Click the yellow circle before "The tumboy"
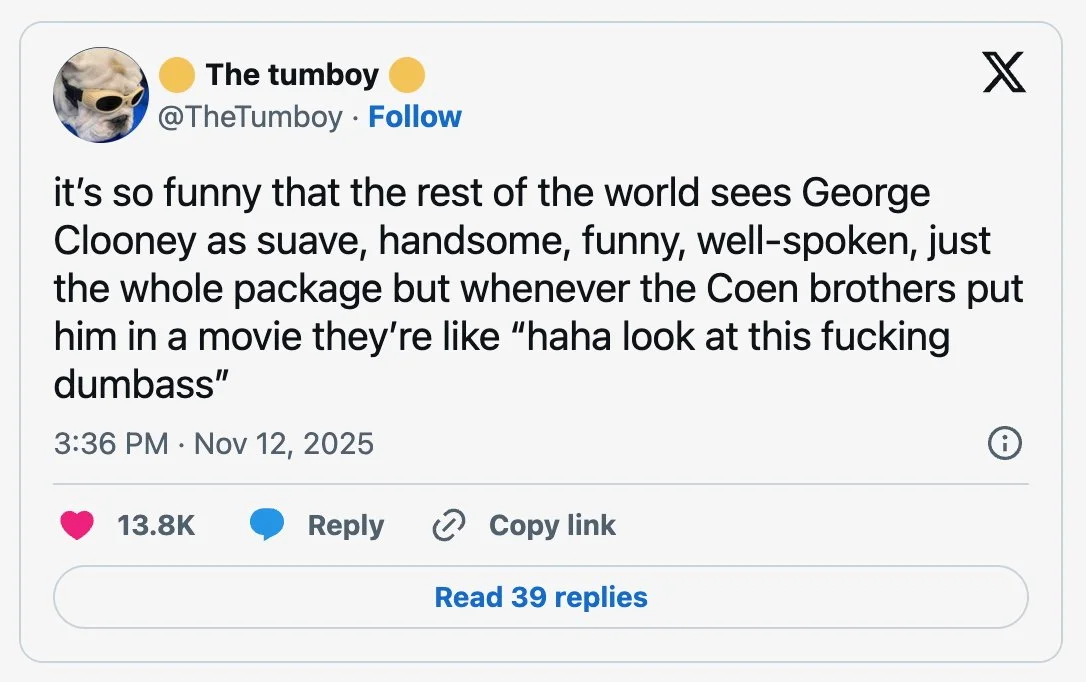 [178, 75]
